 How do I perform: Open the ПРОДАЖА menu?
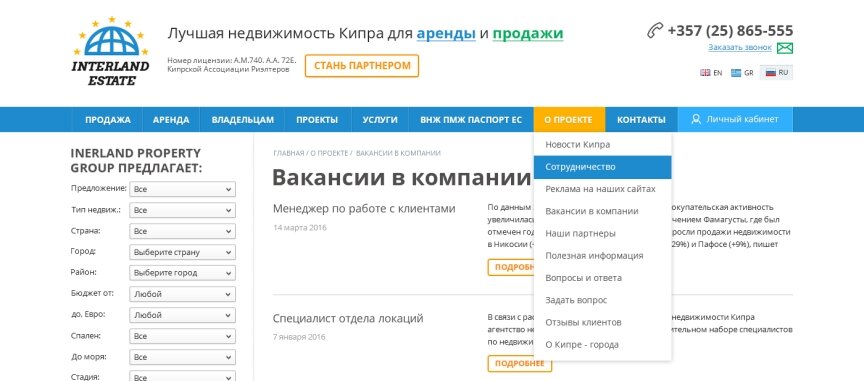(x=107, y=120)
